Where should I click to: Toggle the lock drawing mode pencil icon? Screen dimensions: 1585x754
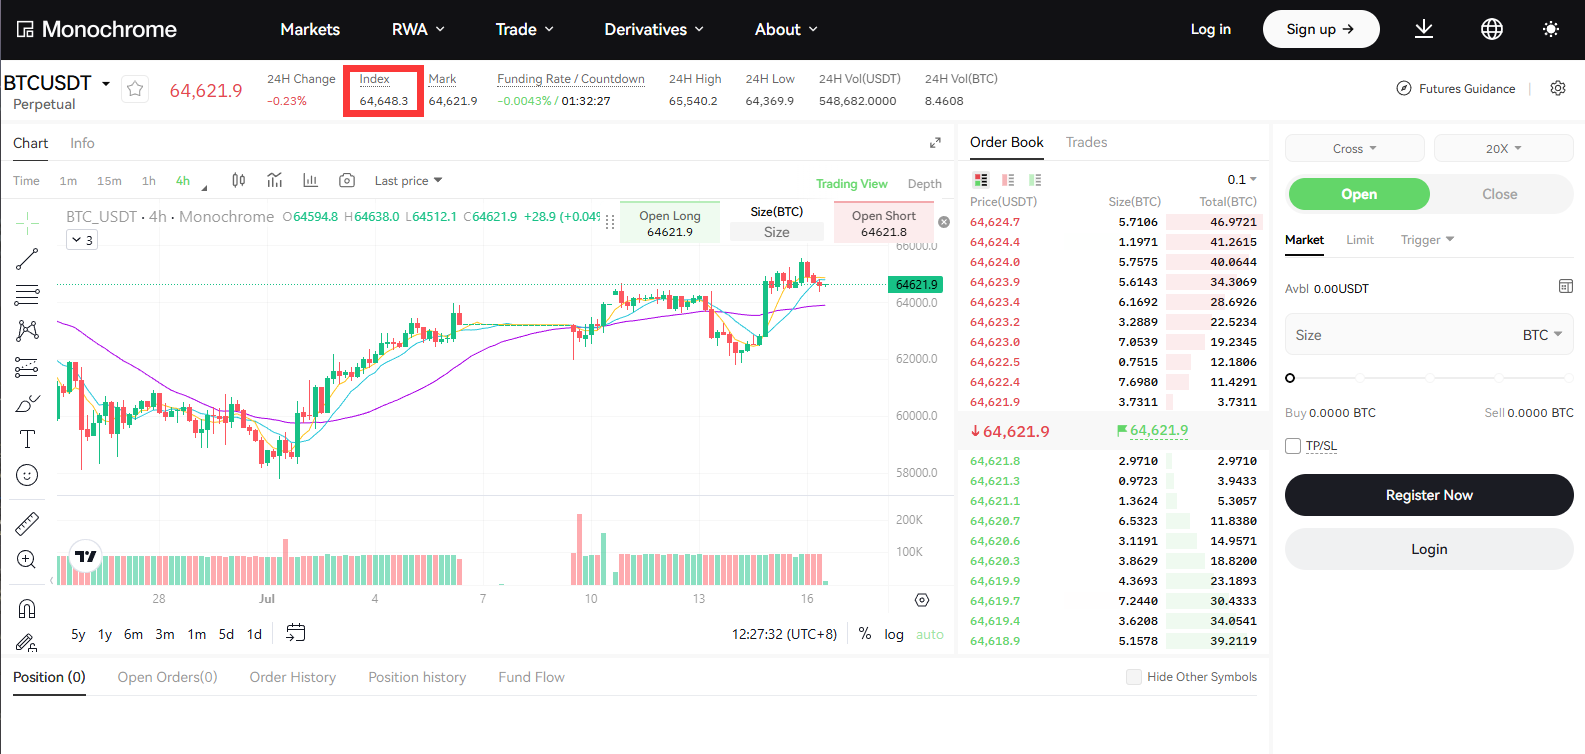[x=27, y=642]
